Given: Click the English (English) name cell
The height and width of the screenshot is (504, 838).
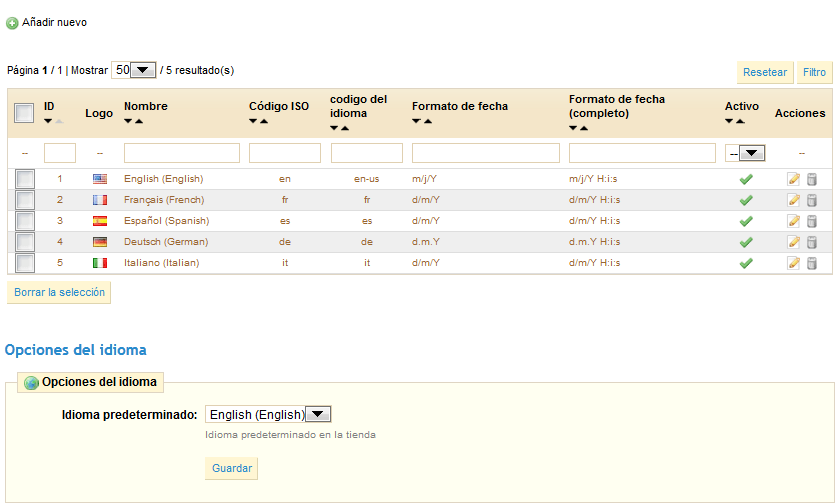Looking at the screenshot, I should point(164,179).
